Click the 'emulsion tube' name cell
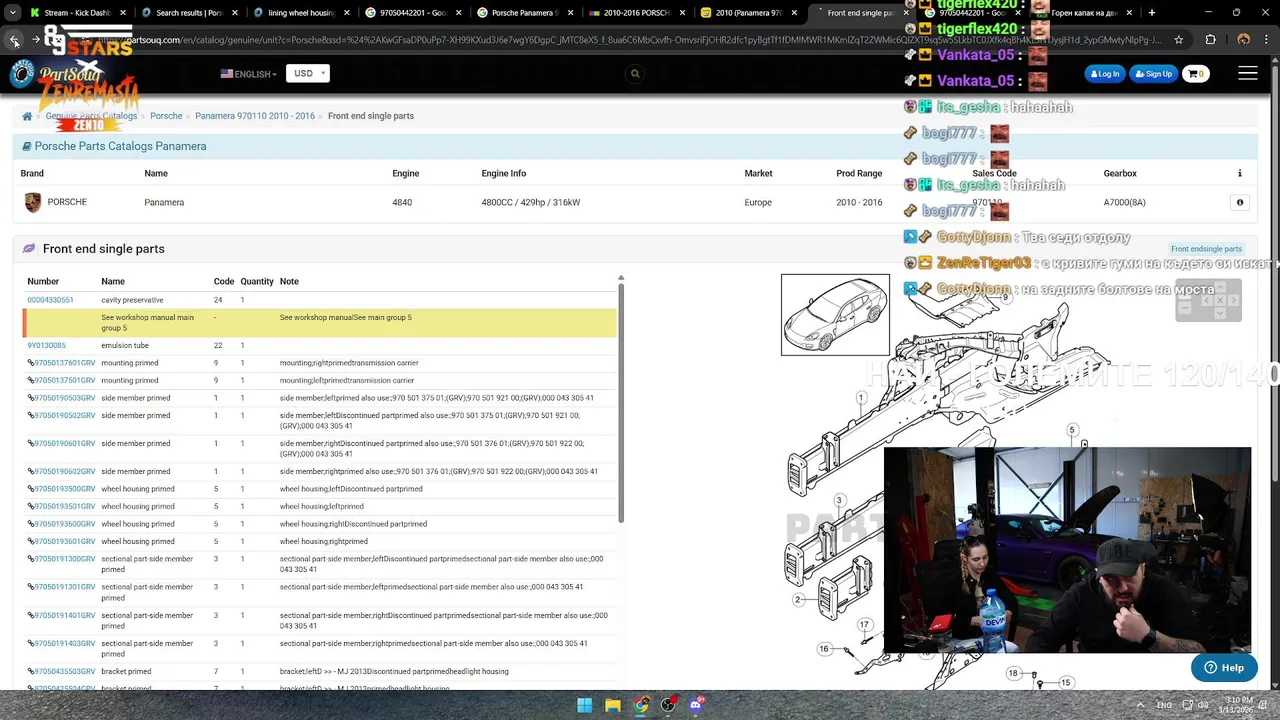 [125, 346]
